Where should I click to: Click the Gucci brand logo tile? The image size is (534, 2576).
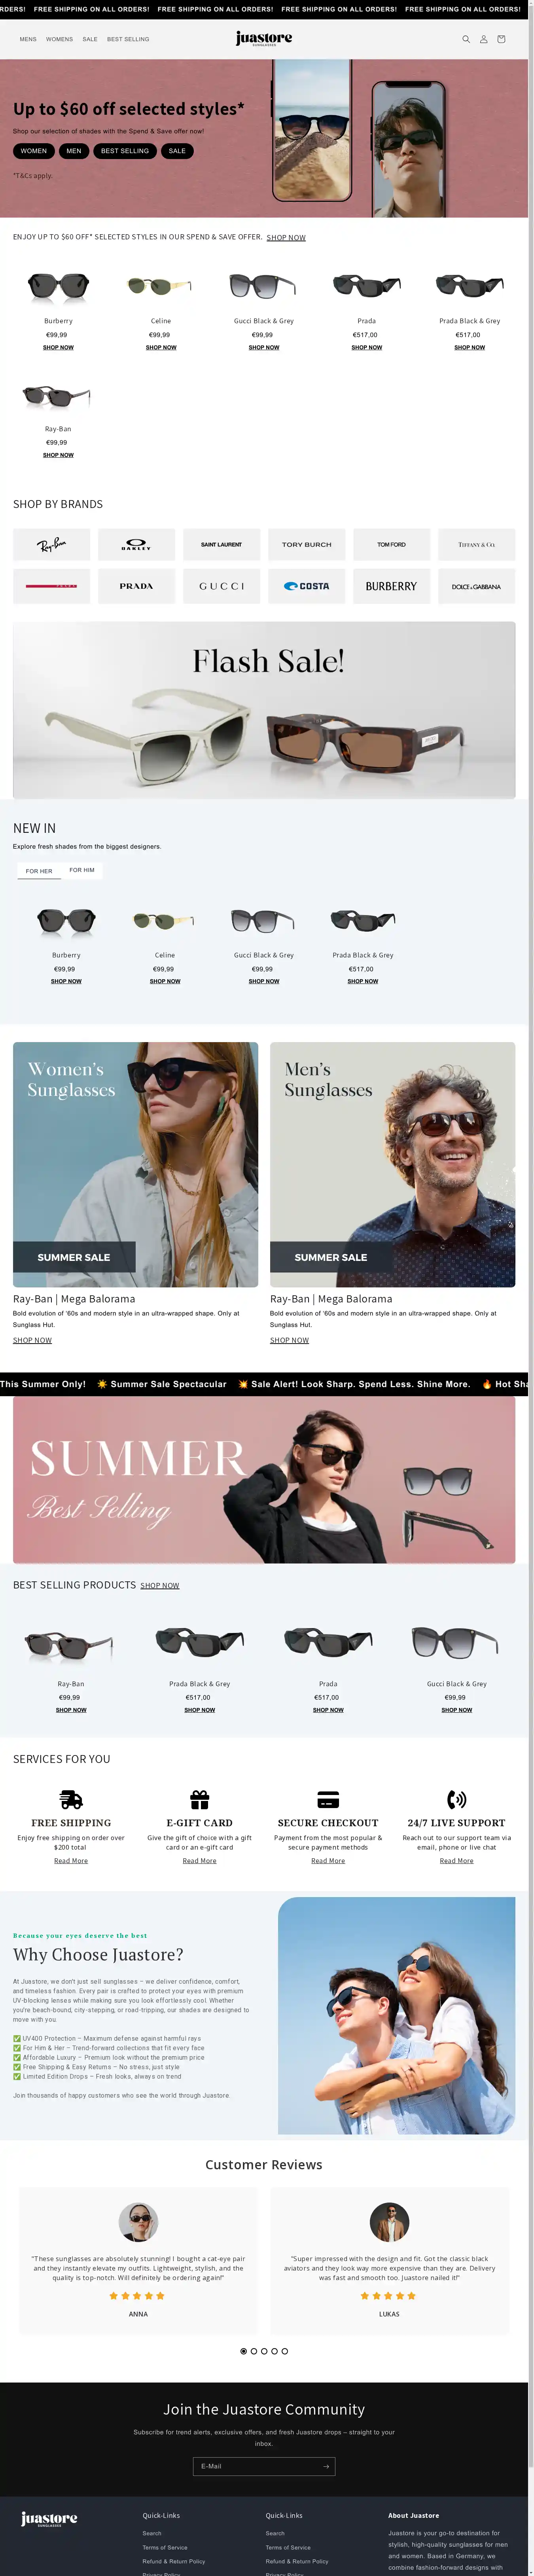point(221,586)
